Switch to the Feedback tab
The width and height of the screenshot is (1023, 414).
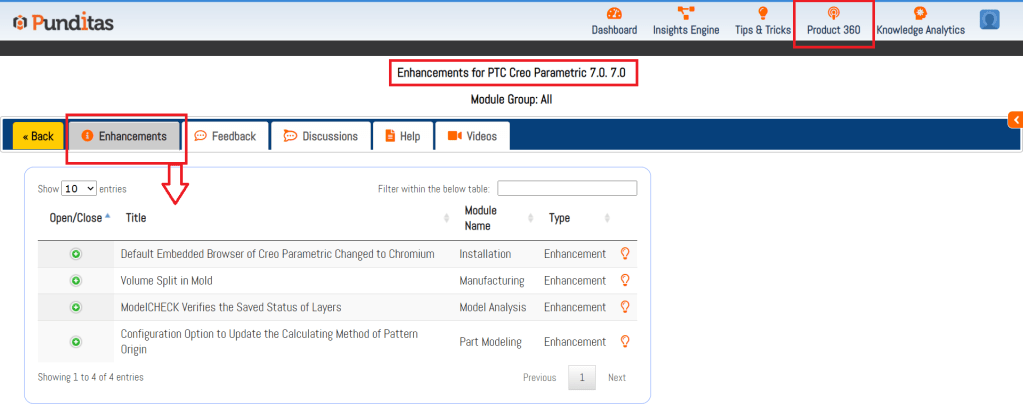[225, 136]
